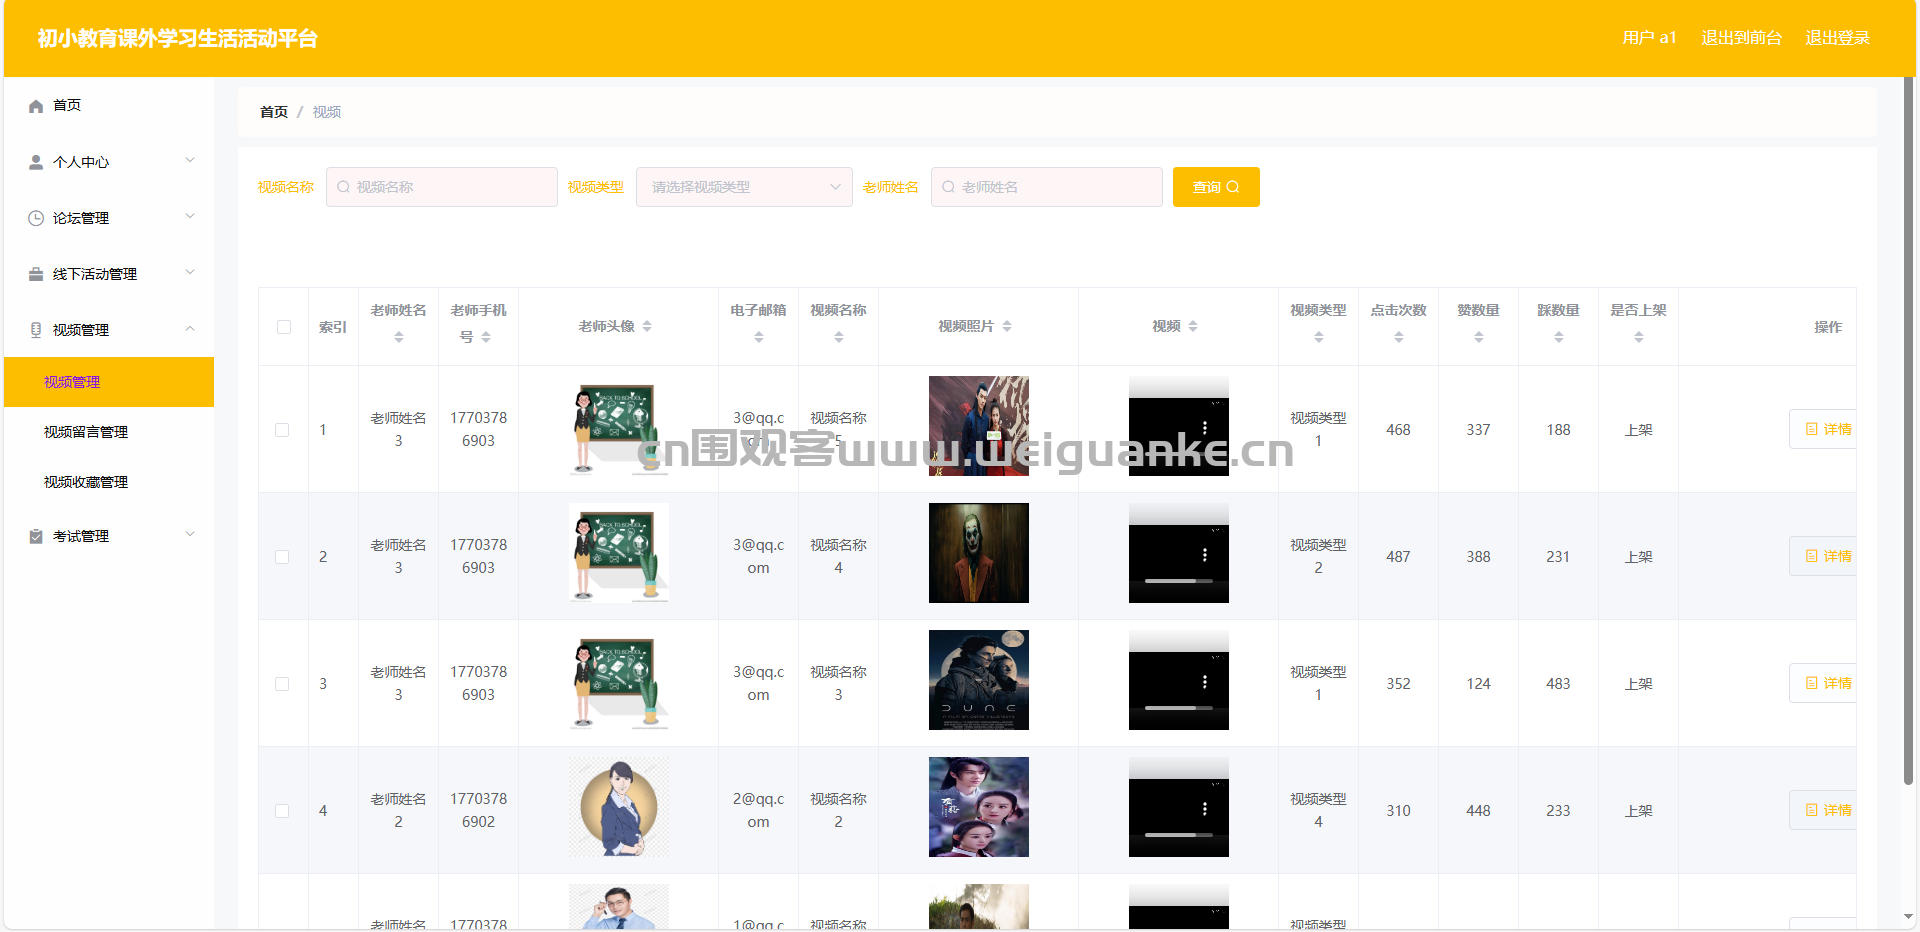Open video options menu in row 4
The width and height of the screenshot is (1920, 932).
coord(1204,809)
